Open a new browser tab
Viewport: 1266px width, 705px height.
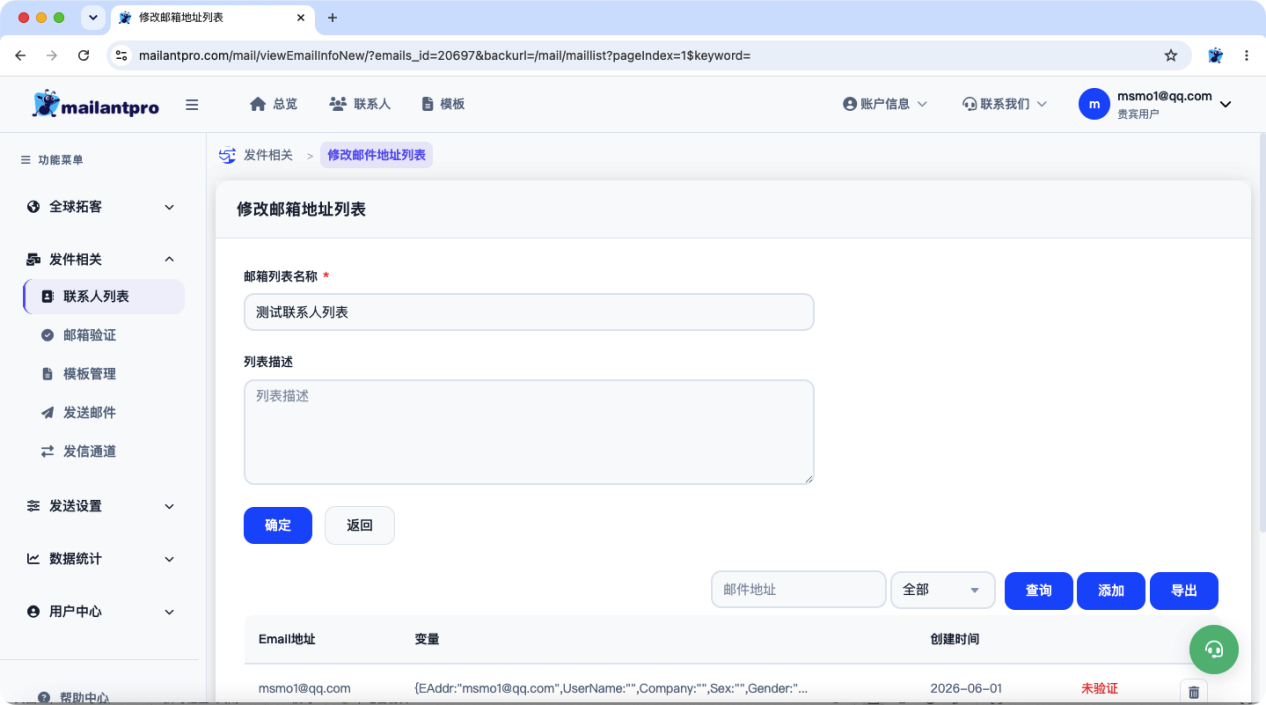[333, 17]
